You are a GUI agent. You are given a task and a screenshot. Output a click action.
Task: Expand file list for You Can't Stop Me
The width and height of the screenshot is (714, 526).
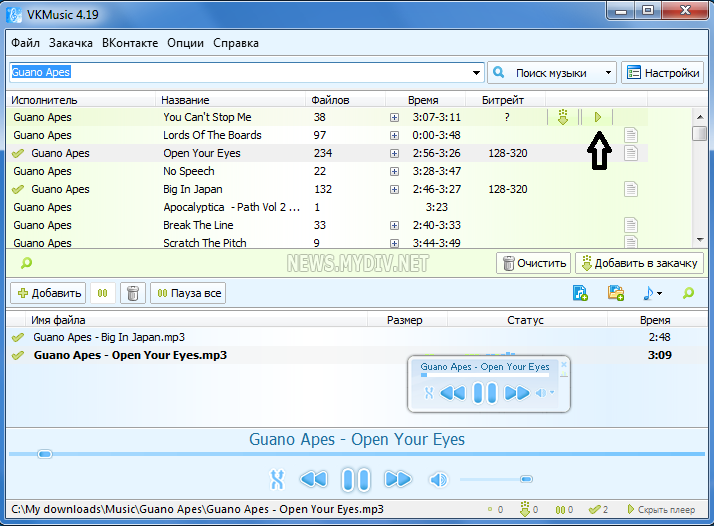pyautogui.click(x=394, y=117)
